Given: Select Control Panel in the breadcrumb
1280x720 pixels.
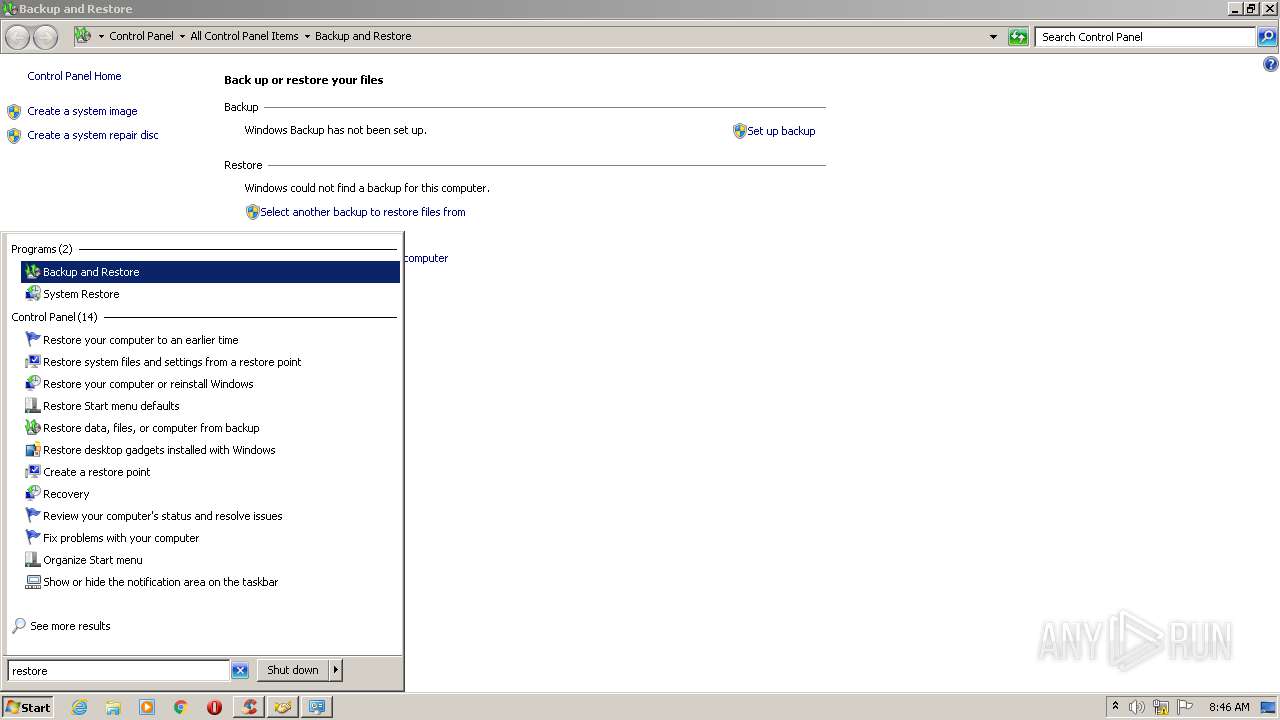Looking at the screenshot, I should coord(141,36).
